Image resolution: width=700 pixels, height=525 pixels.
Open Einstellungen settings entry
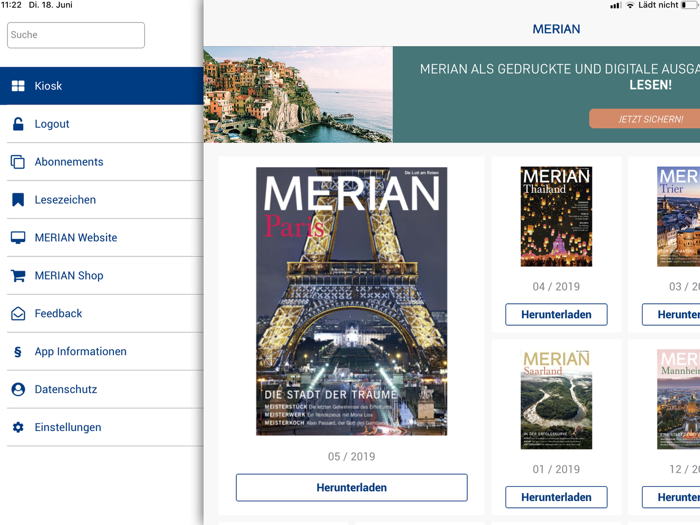102,427
